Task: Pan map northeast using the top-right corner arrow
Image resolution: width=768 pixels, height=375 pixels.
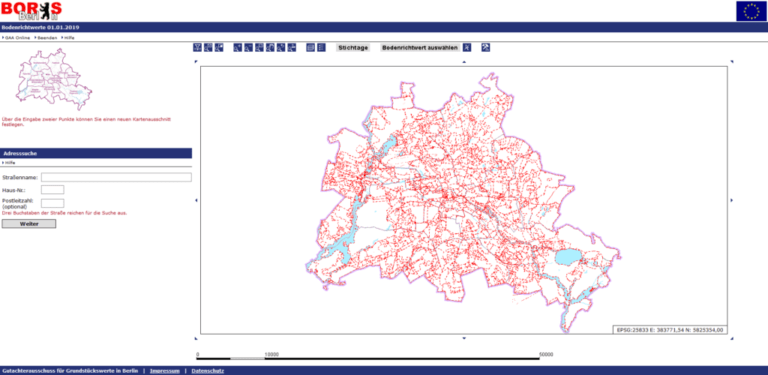Action: pyautogui.click(x=732, y=62)
